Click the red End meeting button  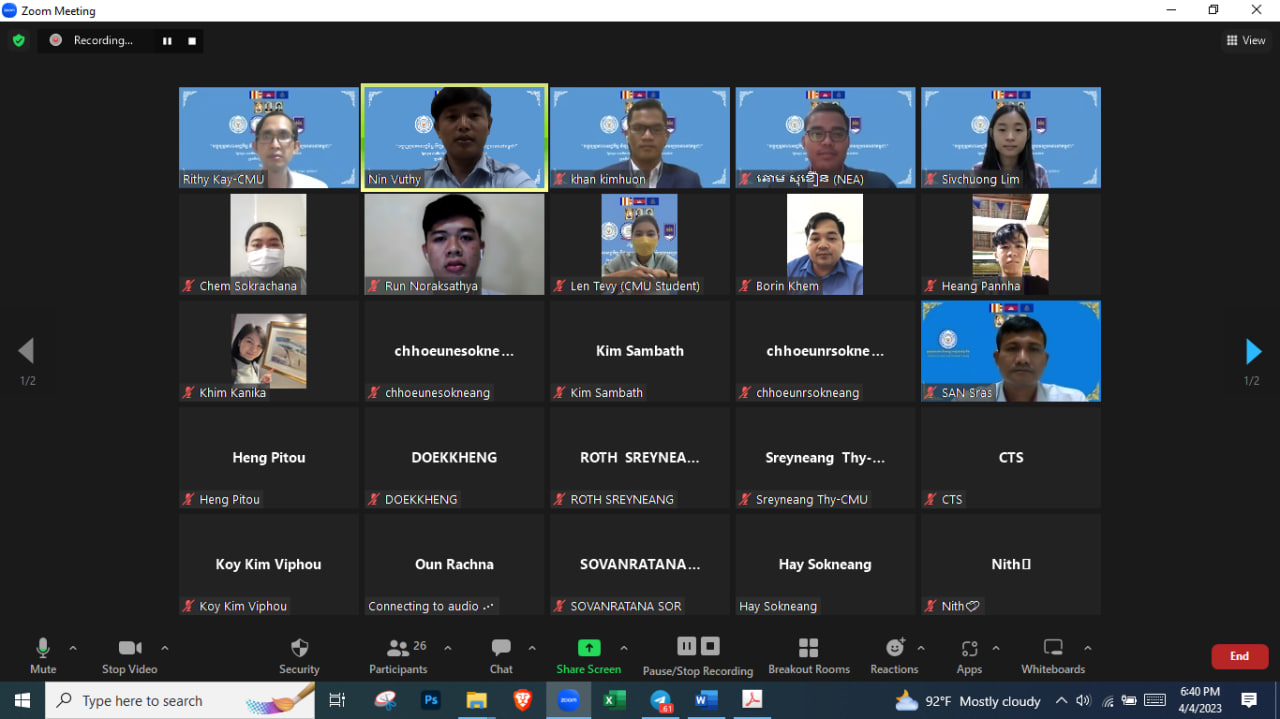pos(1239,656)
